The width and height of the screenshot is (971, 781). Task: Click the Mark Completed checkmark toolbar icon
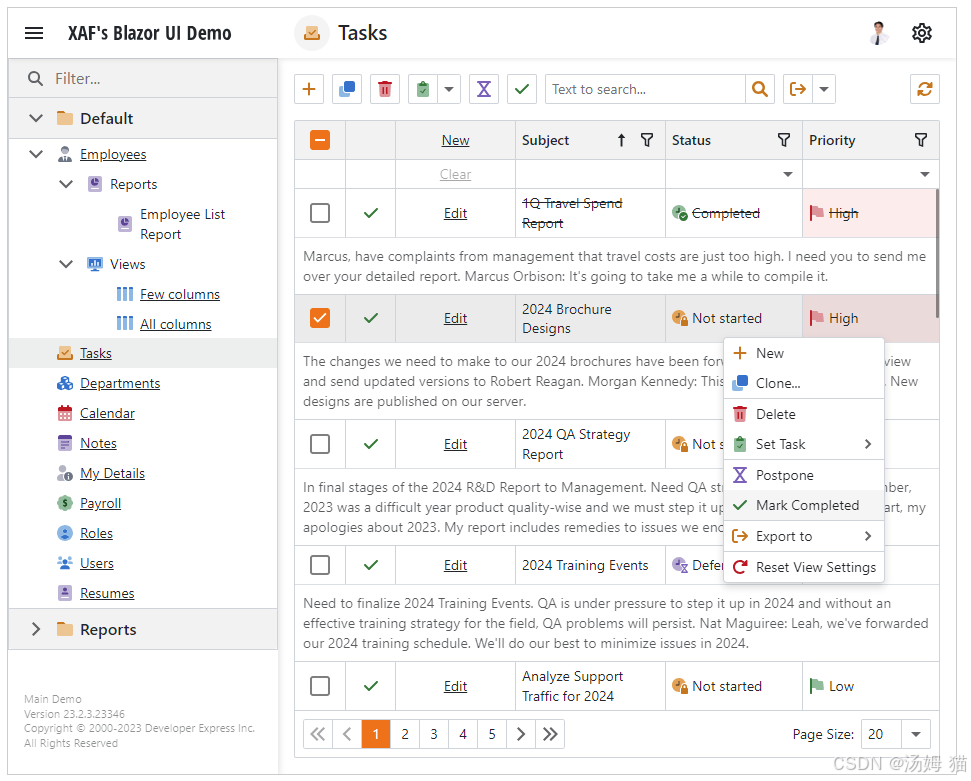coord(521,89)
